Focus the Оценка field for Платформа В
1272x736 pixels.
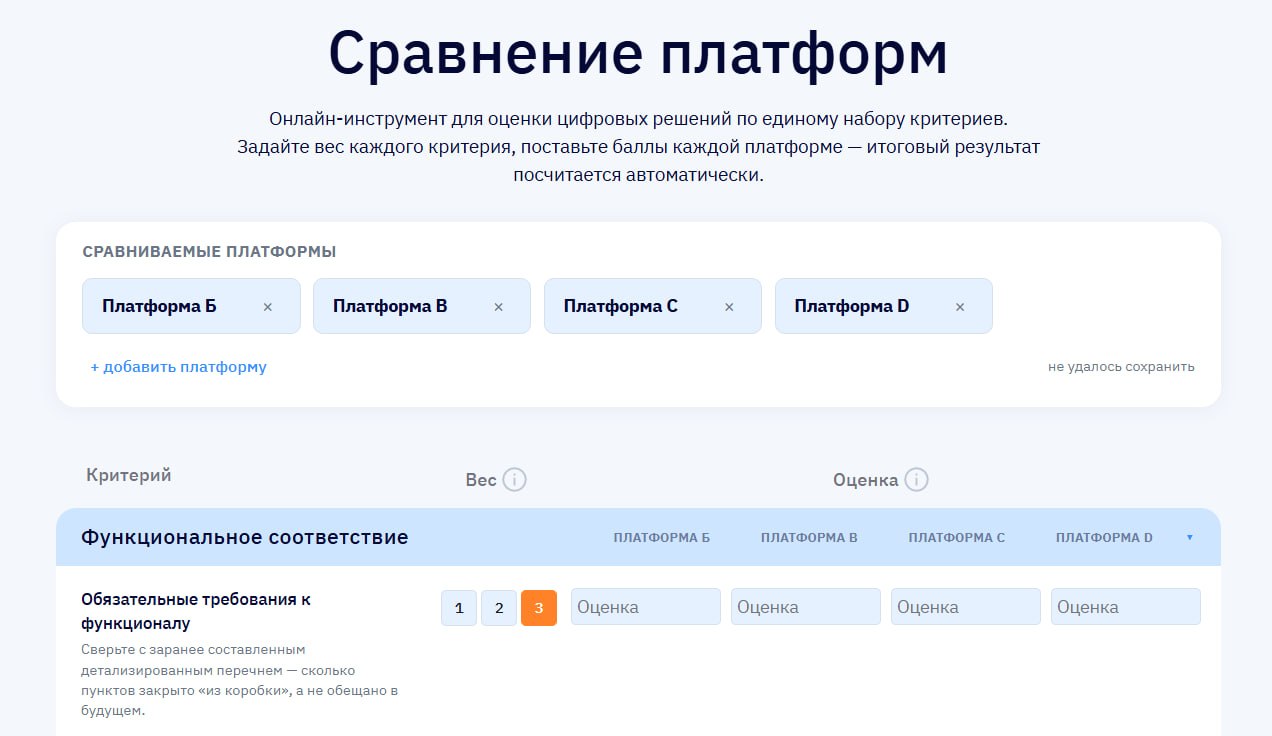click(x=806, y=607)
